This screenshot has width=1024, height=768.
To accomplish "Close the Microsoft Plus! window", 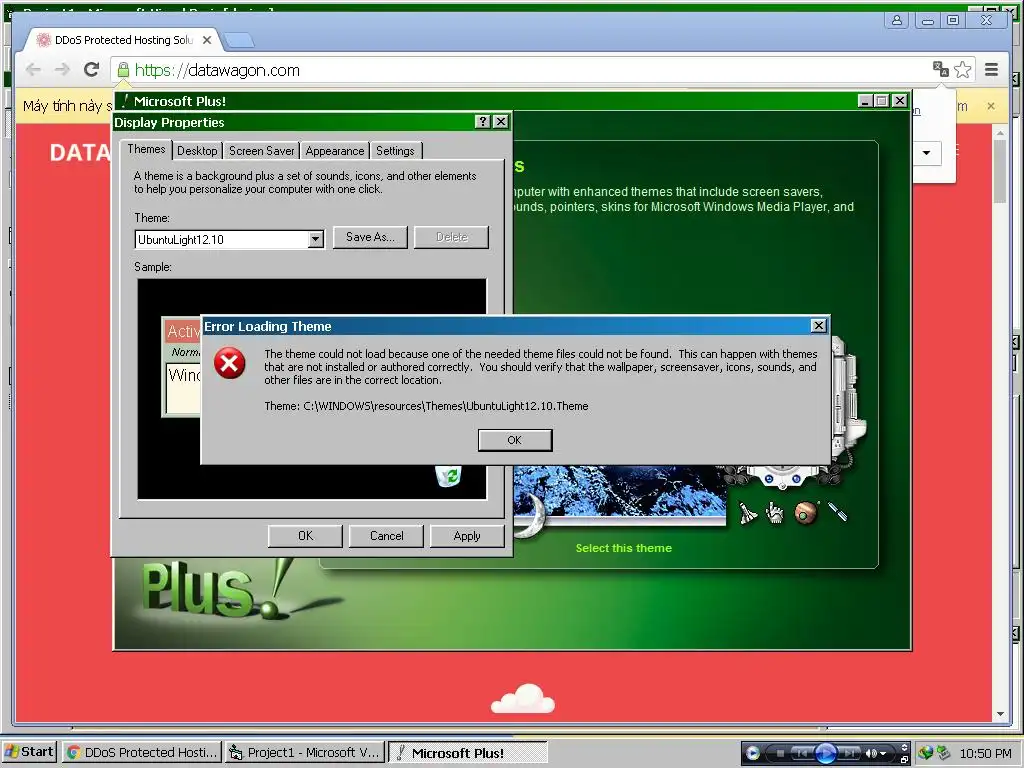I will (x=899, y=101).
